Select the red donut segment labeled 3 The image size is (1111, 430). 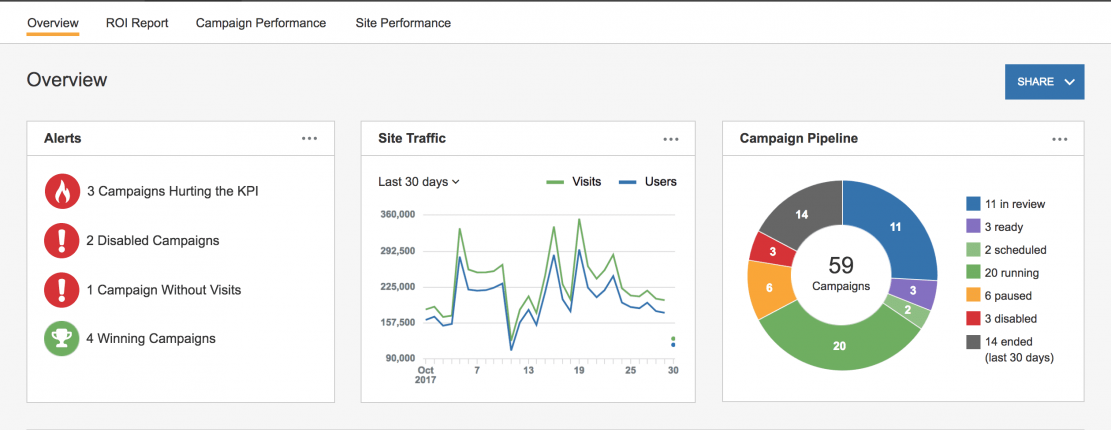[x=772, y=251]
